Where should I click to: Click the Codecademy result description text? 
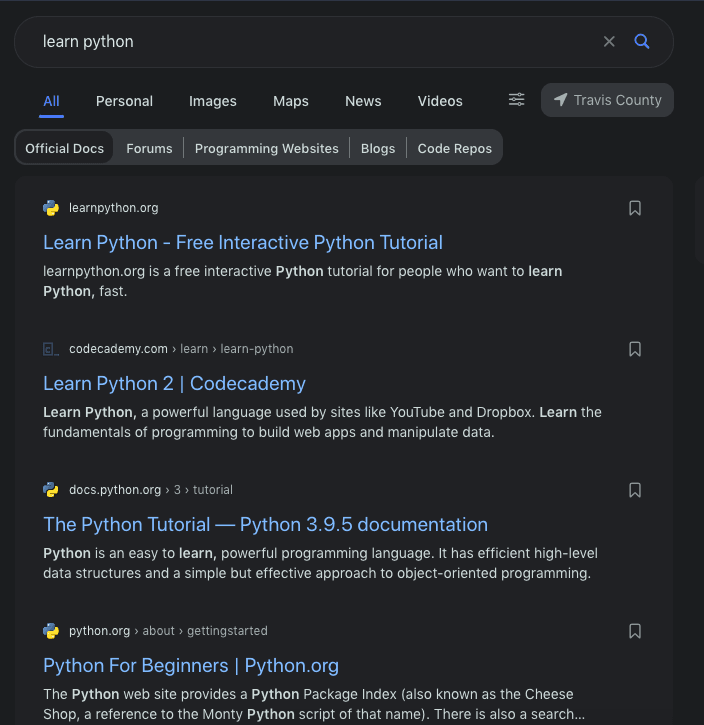pyautogui.click(x=322, y=422)
